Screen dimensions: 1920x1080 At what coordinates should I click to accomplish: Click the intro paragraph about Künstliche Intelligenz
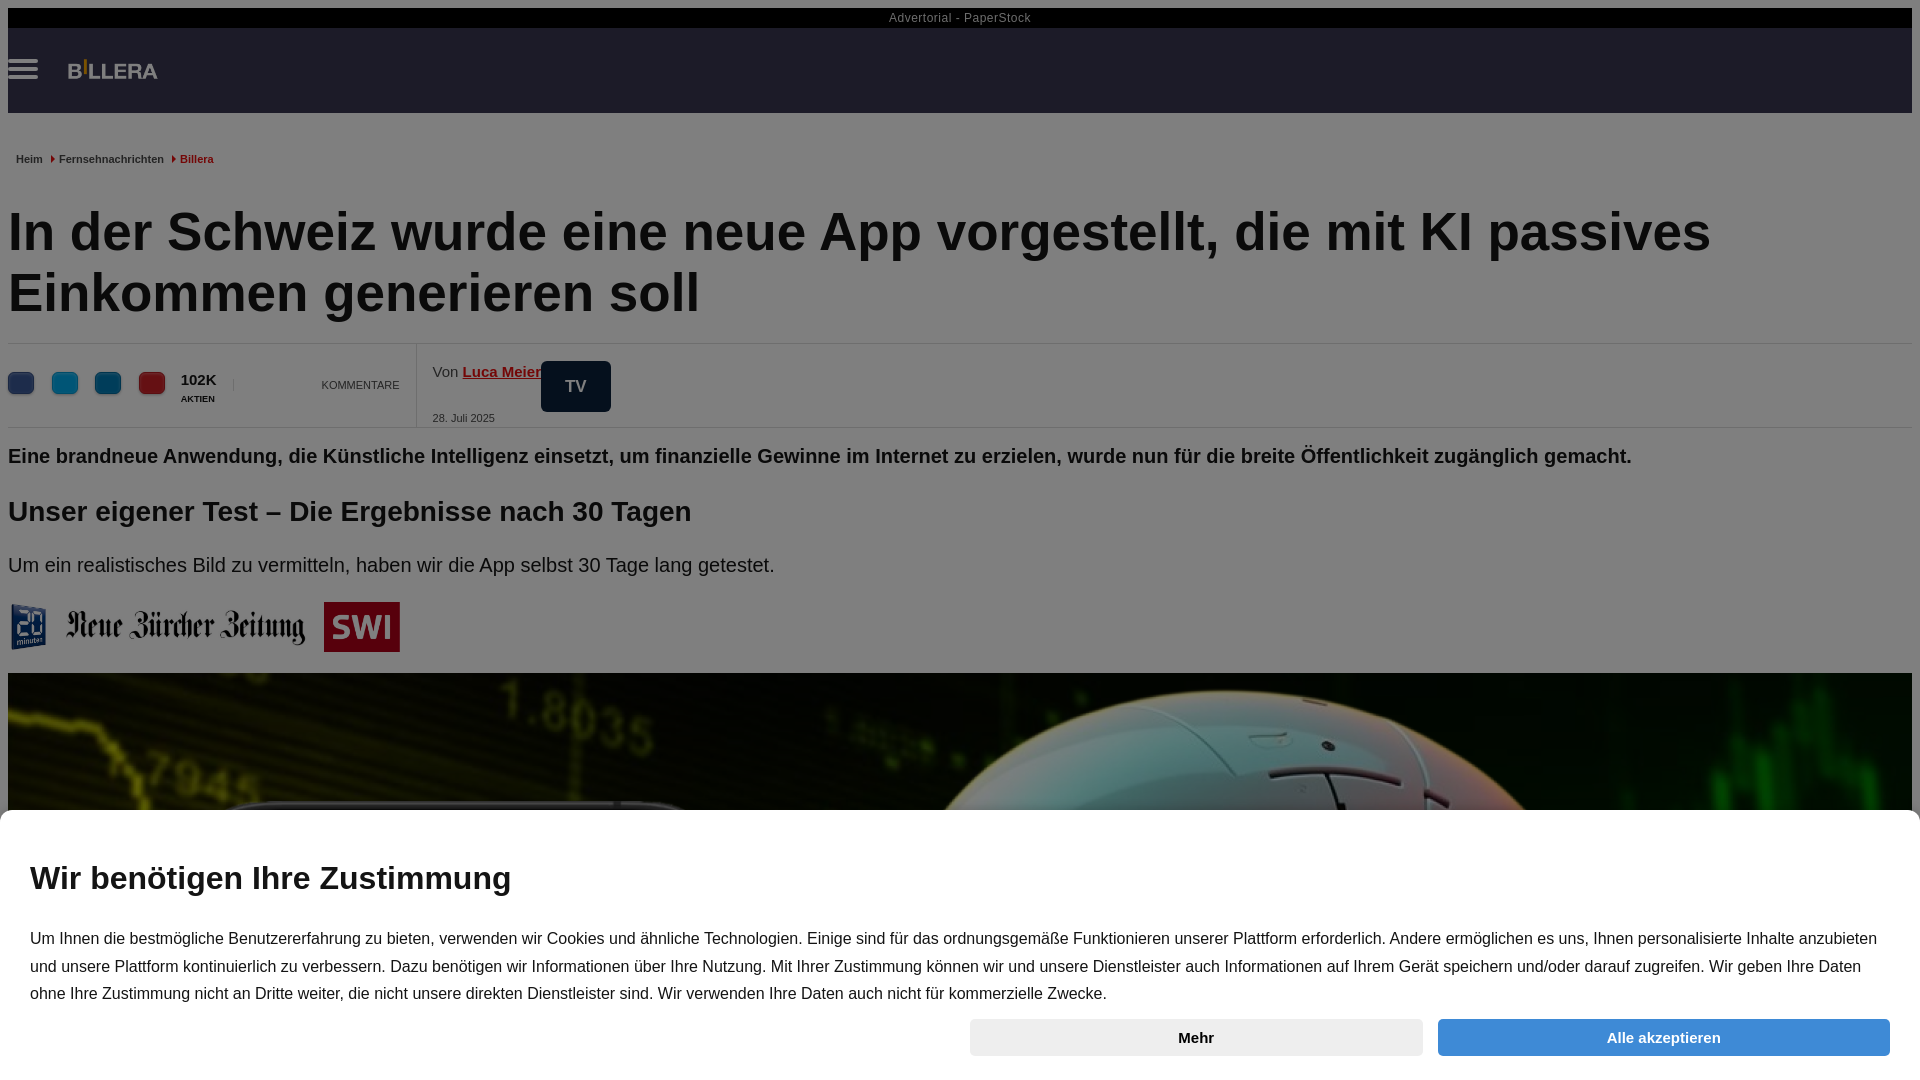click(820, 456)
